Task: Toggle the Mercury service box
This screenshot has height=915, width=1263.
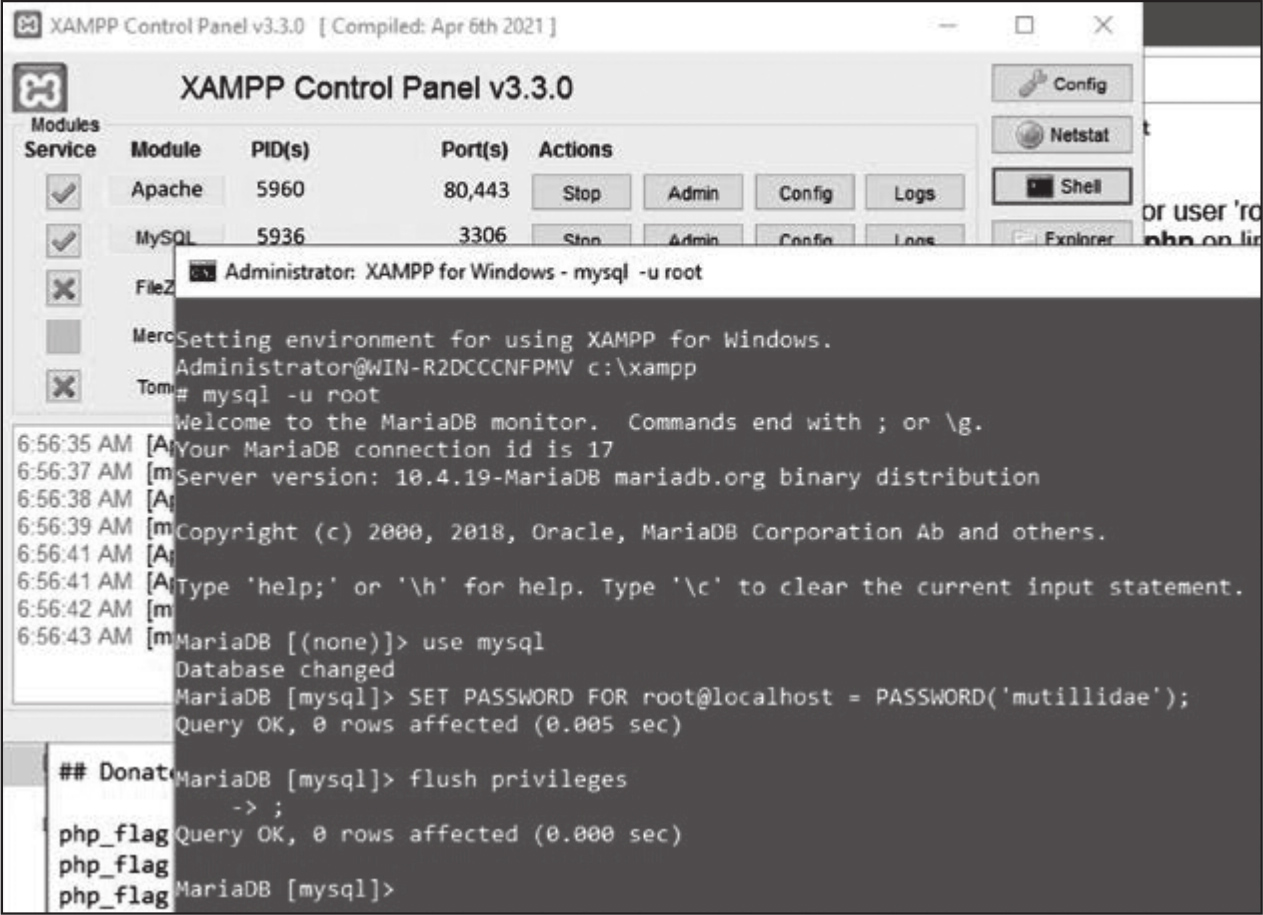Action: (63, 337)
